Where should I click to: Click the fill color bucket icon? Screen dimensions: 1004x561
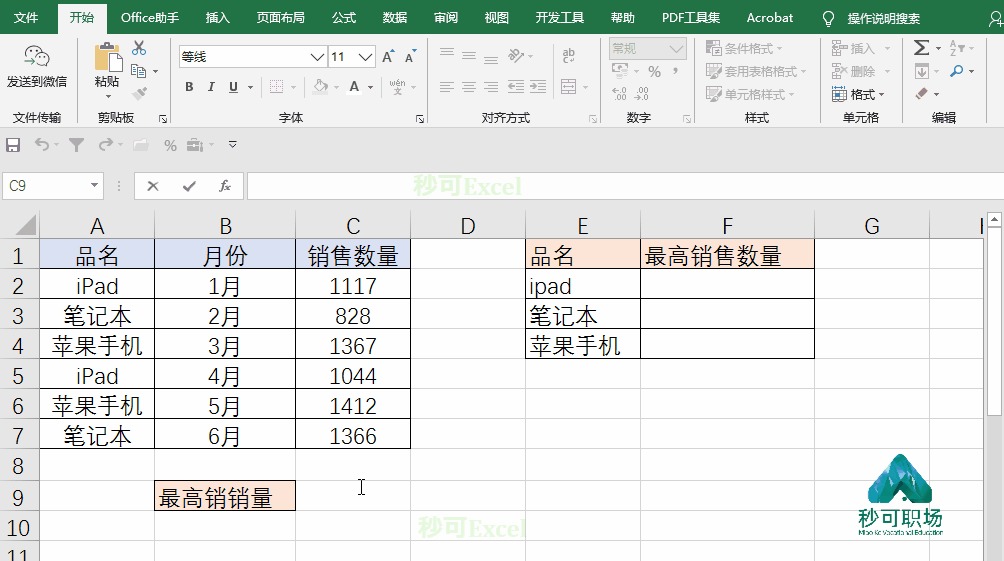[320, 87]
